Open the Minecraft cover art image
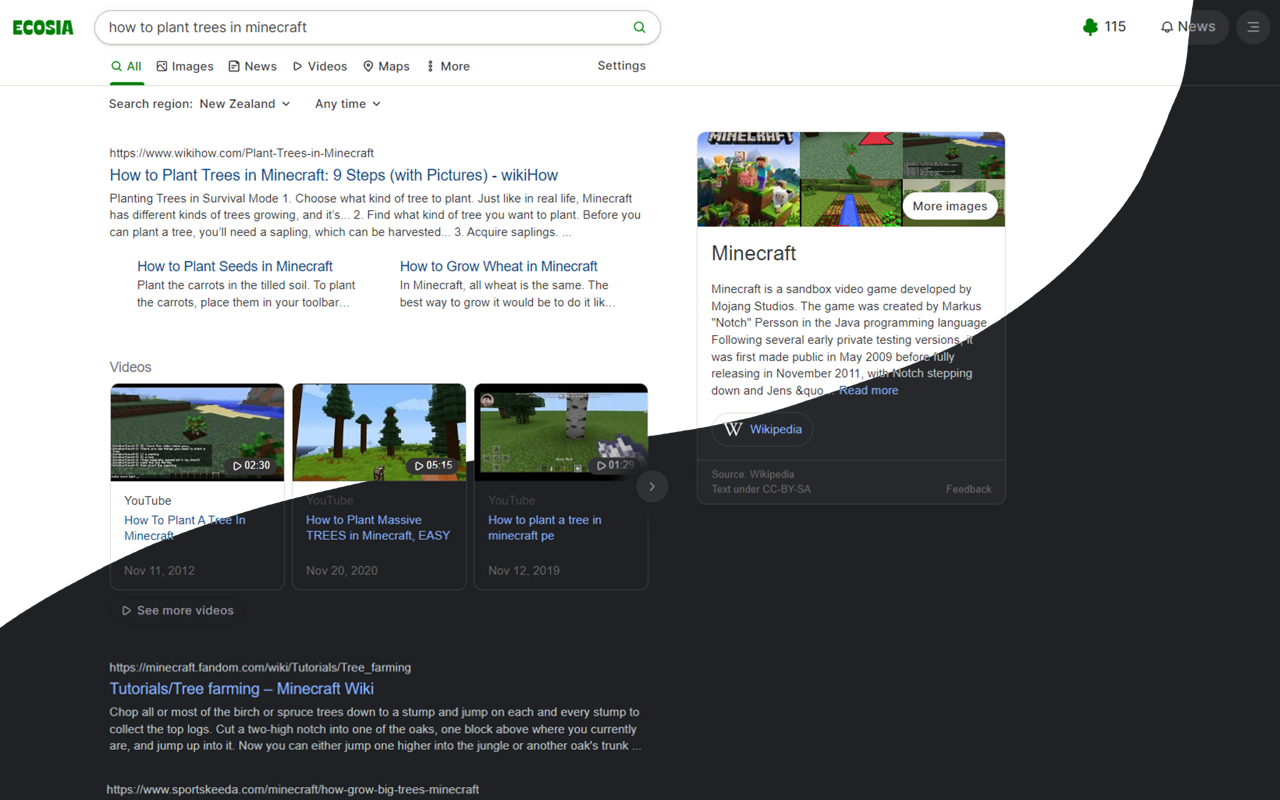 coord(748,179)
